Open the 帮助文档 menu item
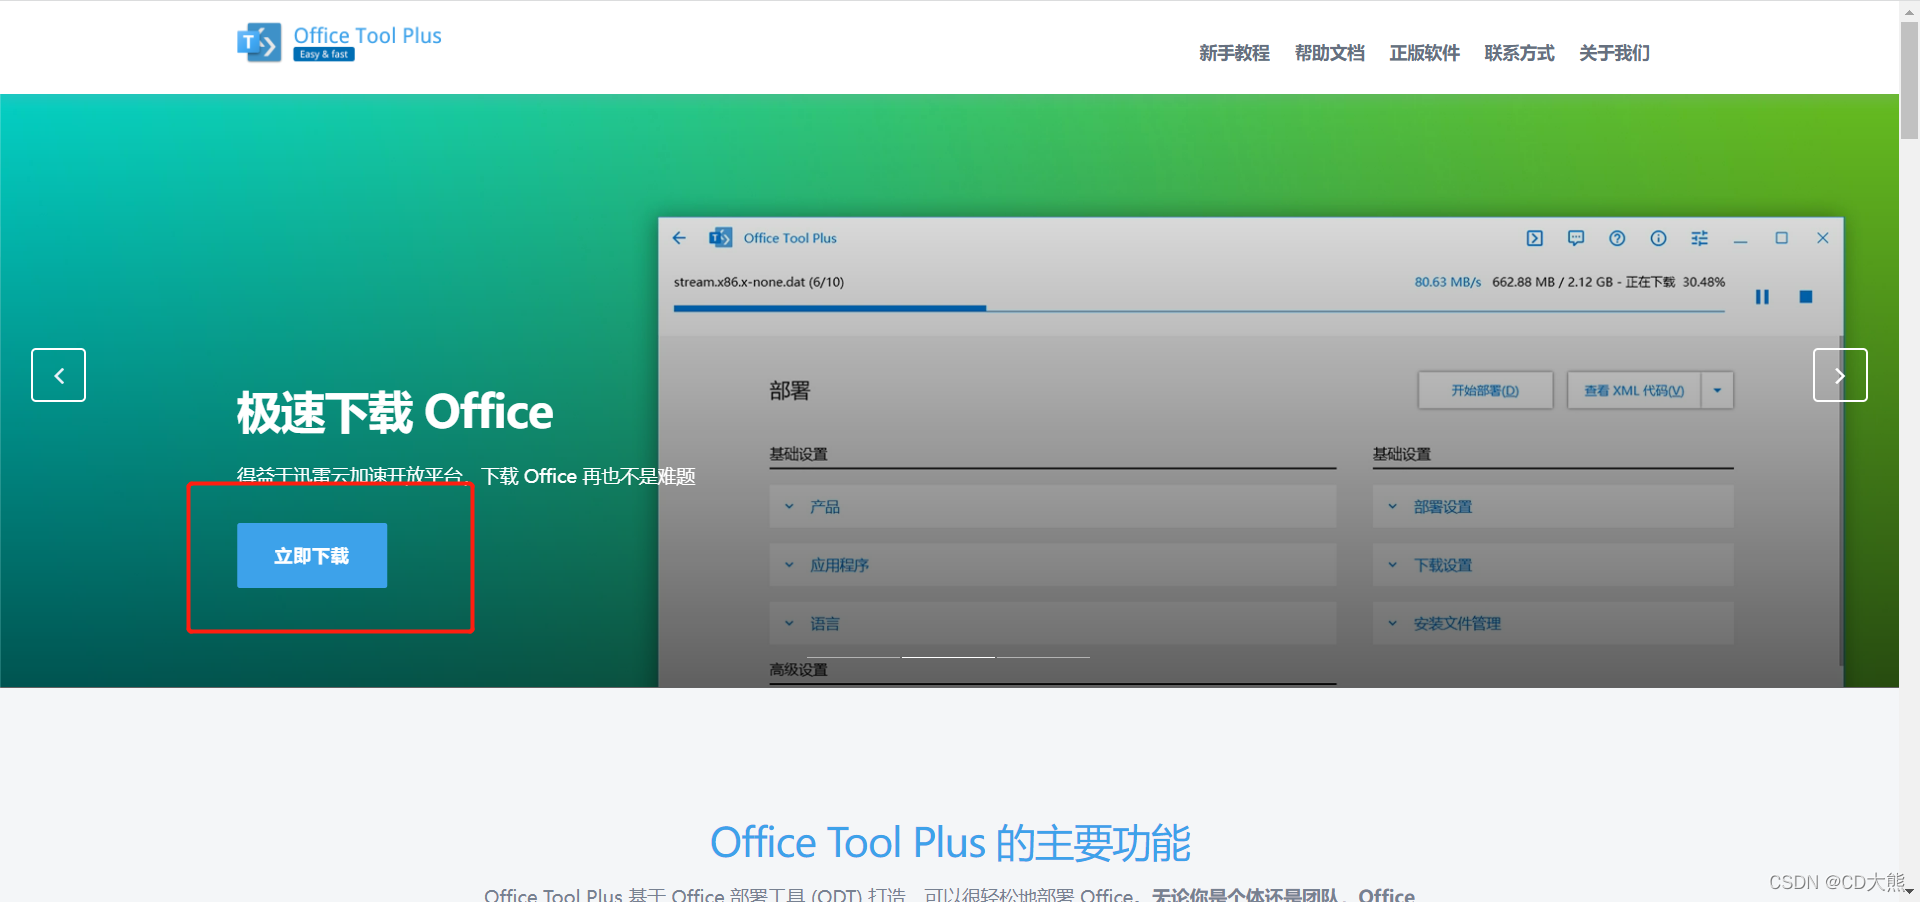Image resolution: width=1920 pixels, height=902 pixels. tap(1329, 53)
